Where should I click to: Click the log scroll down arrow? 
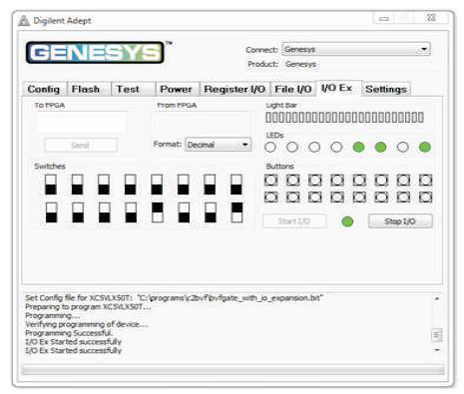pos(437,350)
